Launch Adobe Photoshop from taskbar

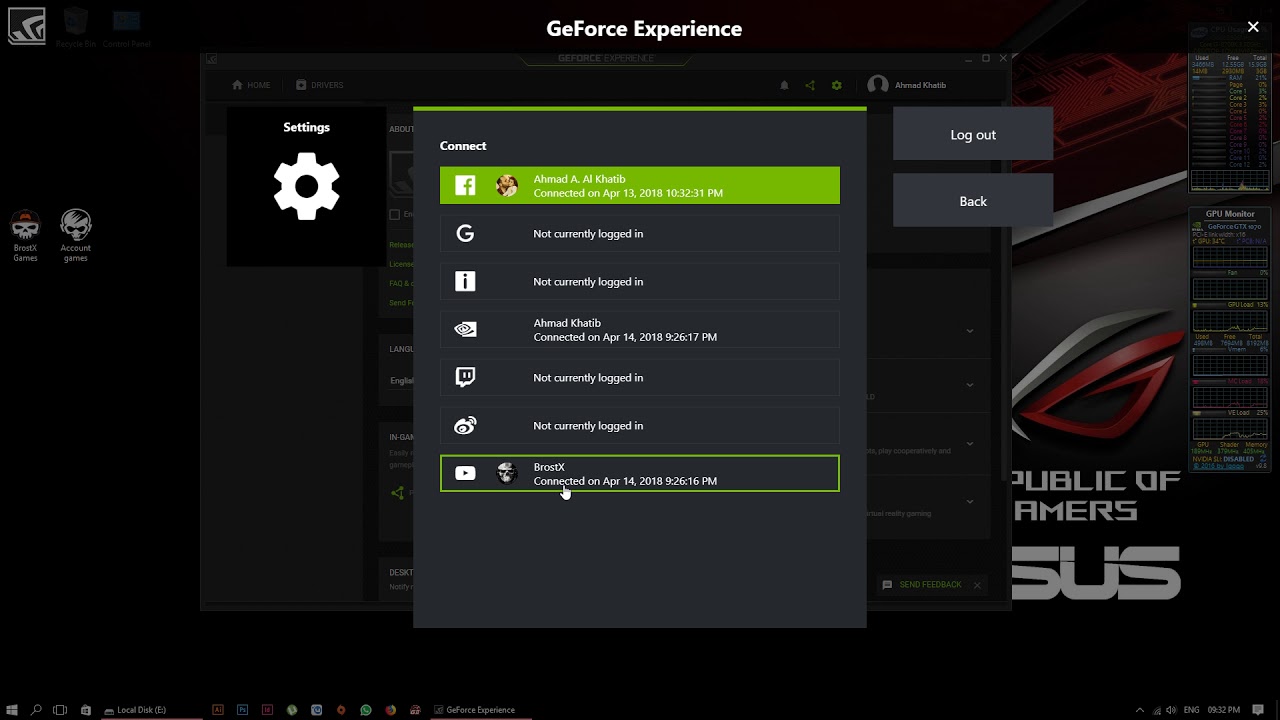(243, 710)
